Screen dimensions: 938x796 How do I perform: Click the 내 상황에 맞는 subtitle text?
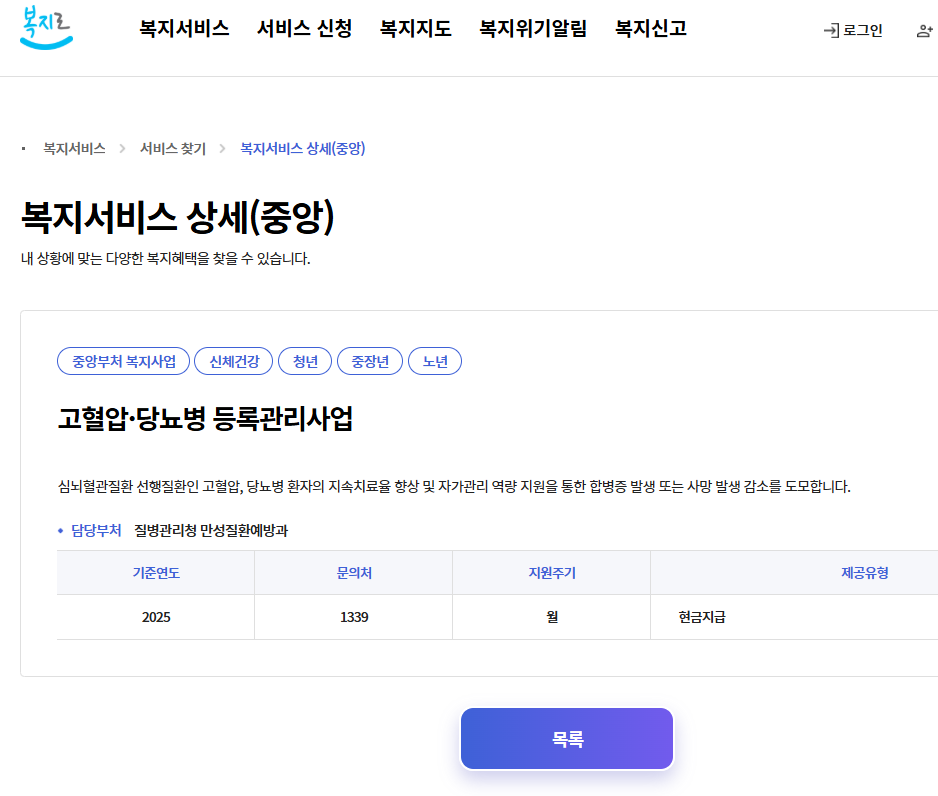pos(166,258)
